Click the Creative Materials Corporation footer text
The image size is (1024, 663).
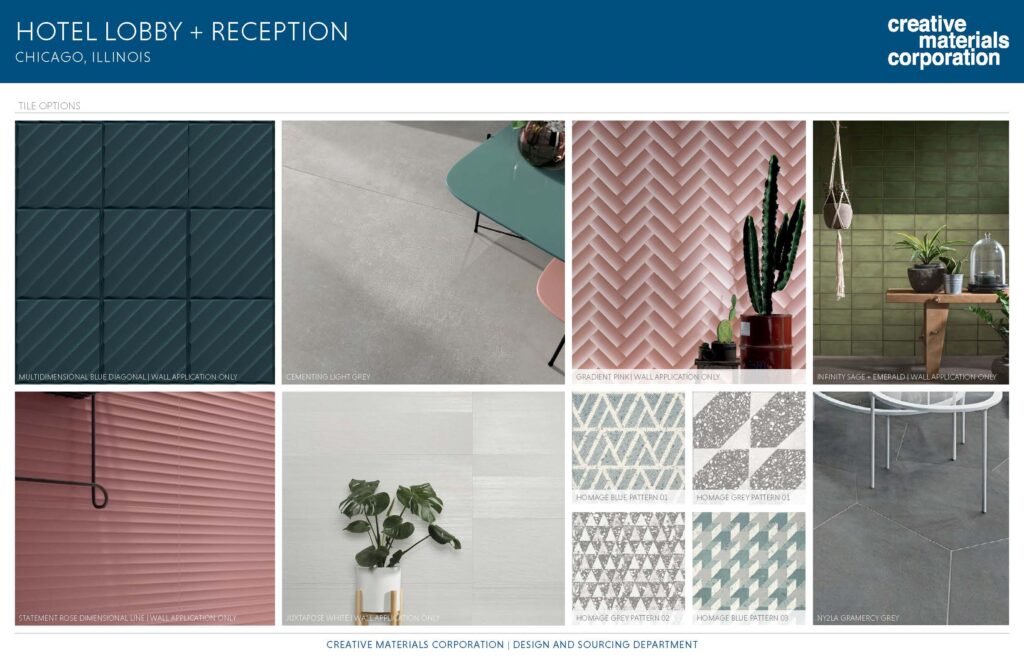(415, 645)
